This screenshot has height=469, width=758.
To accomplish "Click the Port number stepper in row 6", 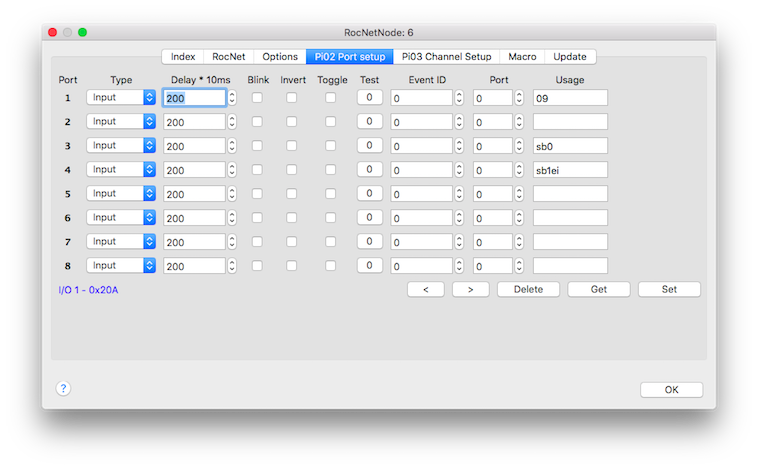I will tap(519, 218).
